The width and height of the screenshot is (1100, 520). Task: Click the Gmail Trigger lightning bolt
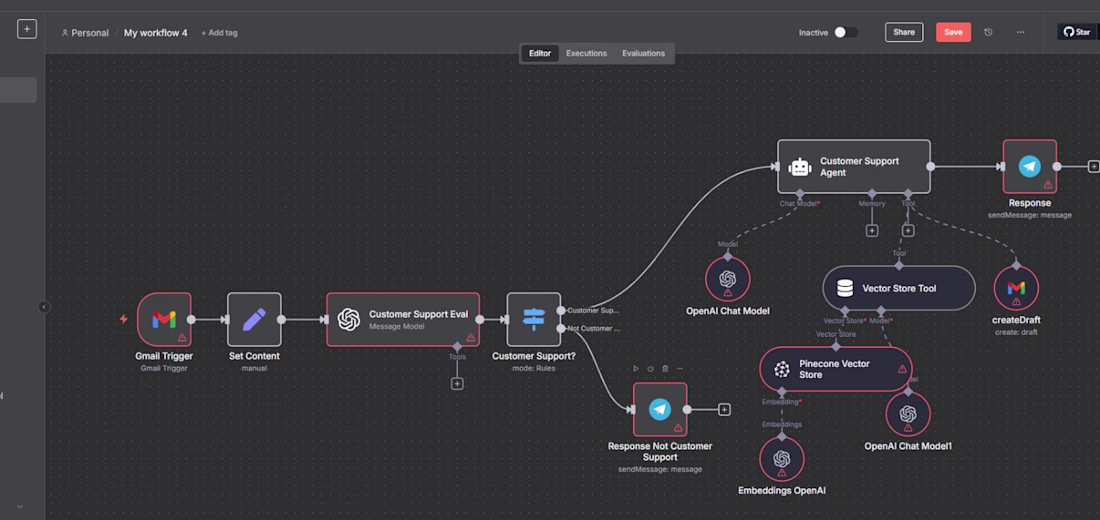pyautogui.click(x=123, y=319)
